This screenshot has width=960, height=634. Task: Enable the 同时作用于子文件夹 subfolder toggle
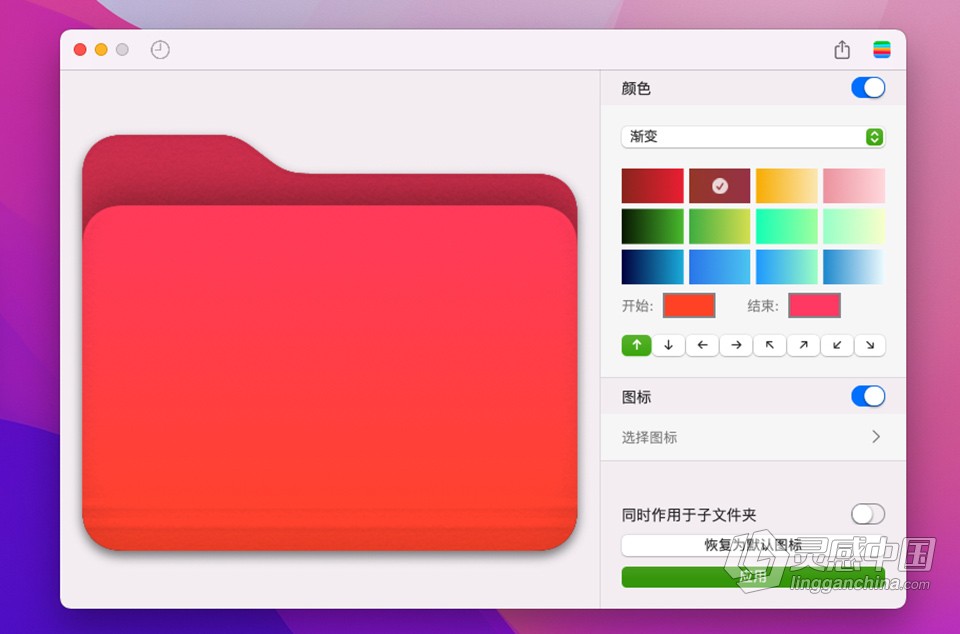point(868,514)
